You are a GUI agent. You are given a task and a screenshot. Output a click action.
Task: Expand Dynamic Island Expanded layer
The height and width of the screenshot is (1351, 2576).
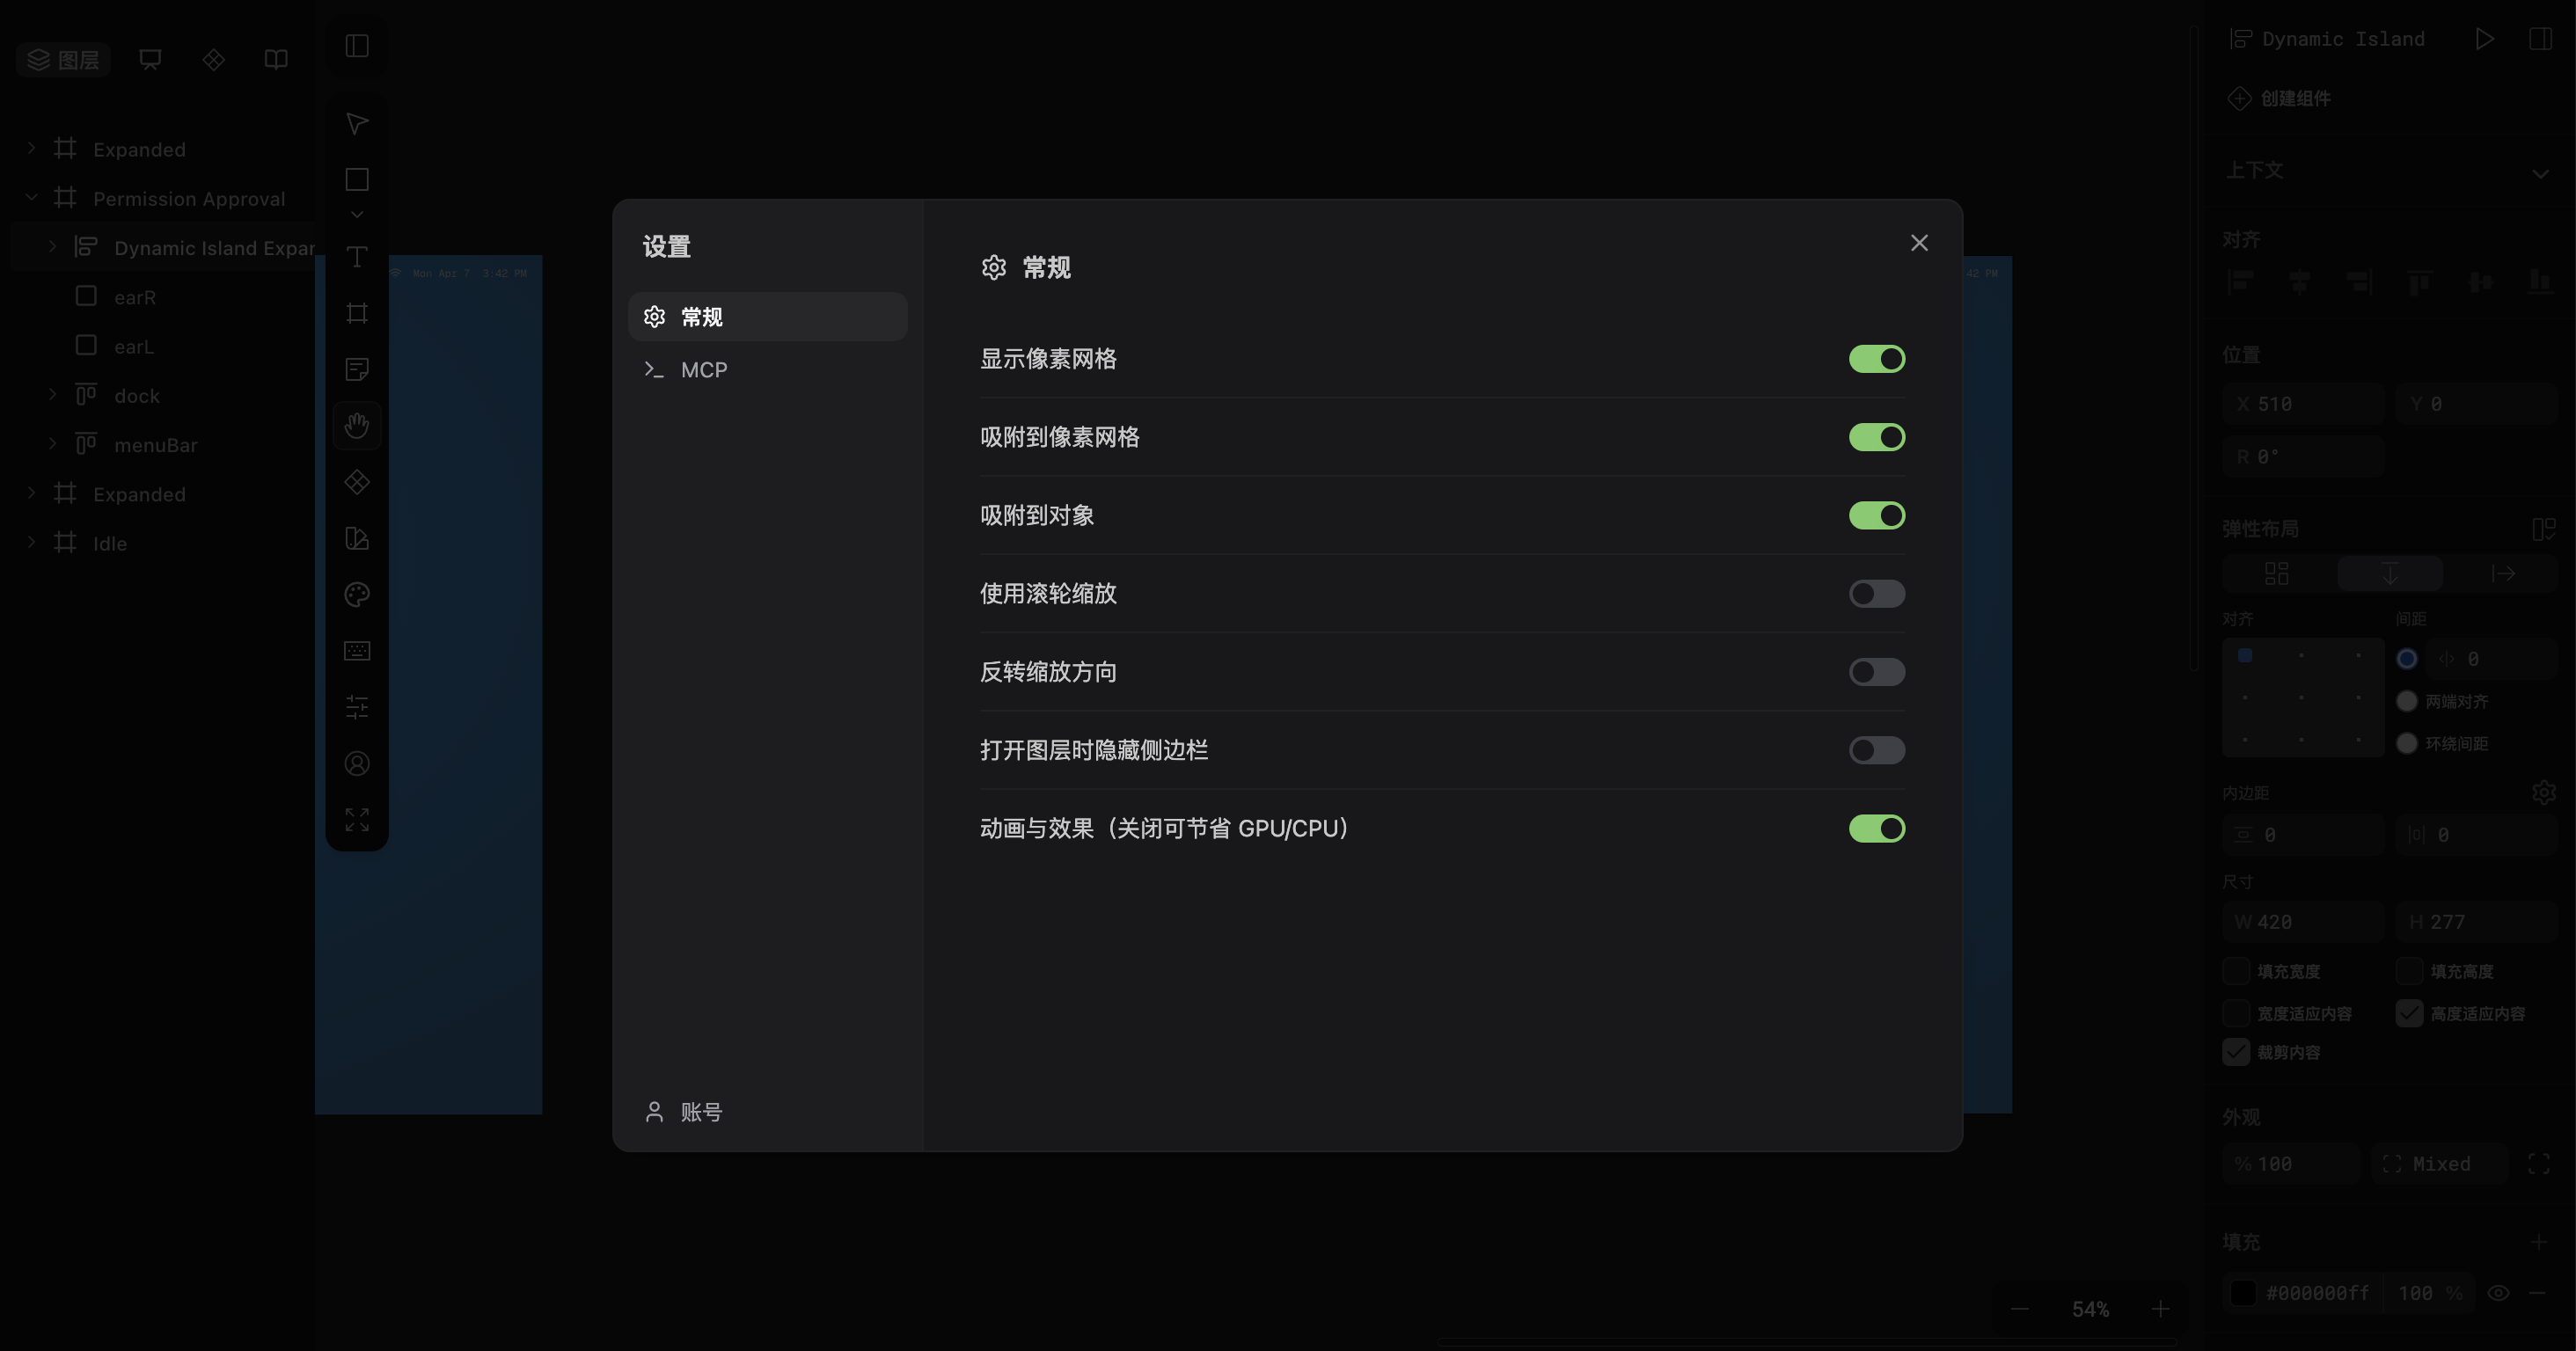(52, 247)
